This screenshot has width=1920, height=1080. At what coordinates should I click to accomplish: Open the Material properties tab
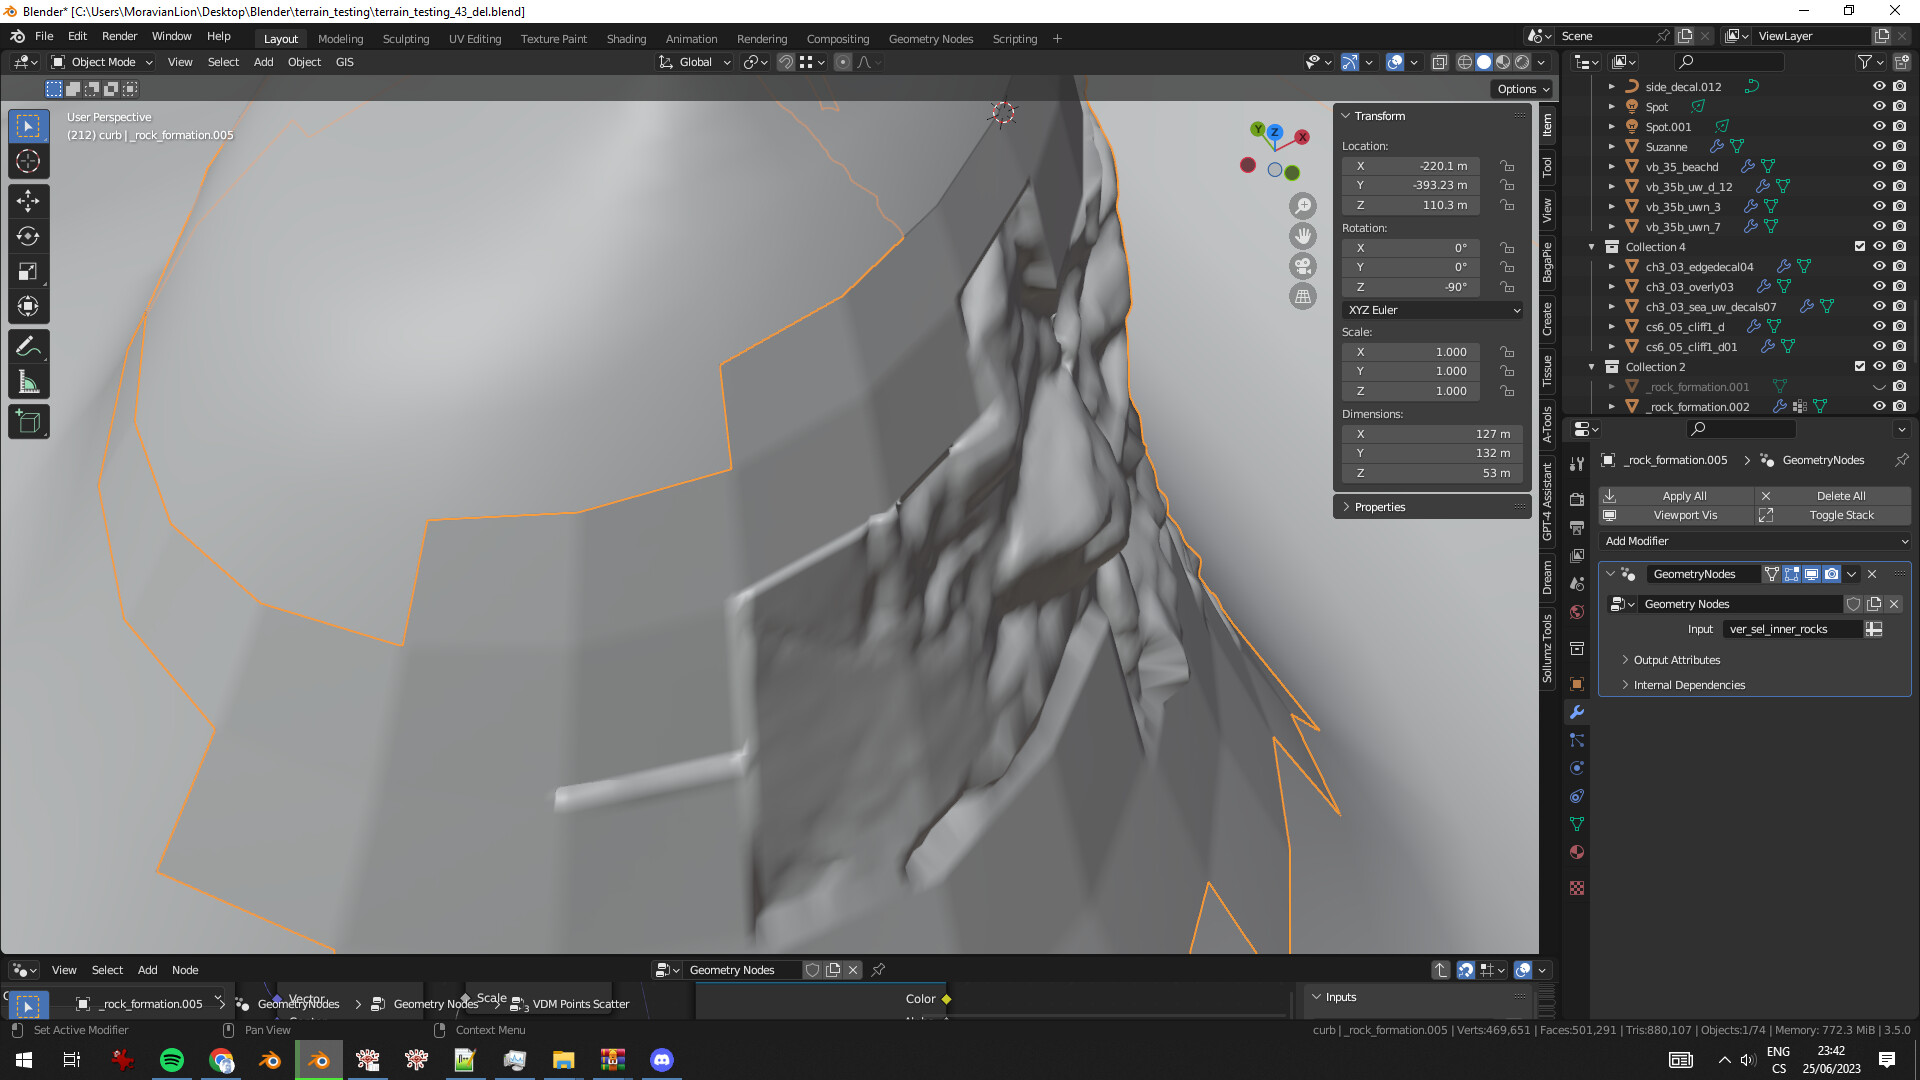coord(1577,852)
